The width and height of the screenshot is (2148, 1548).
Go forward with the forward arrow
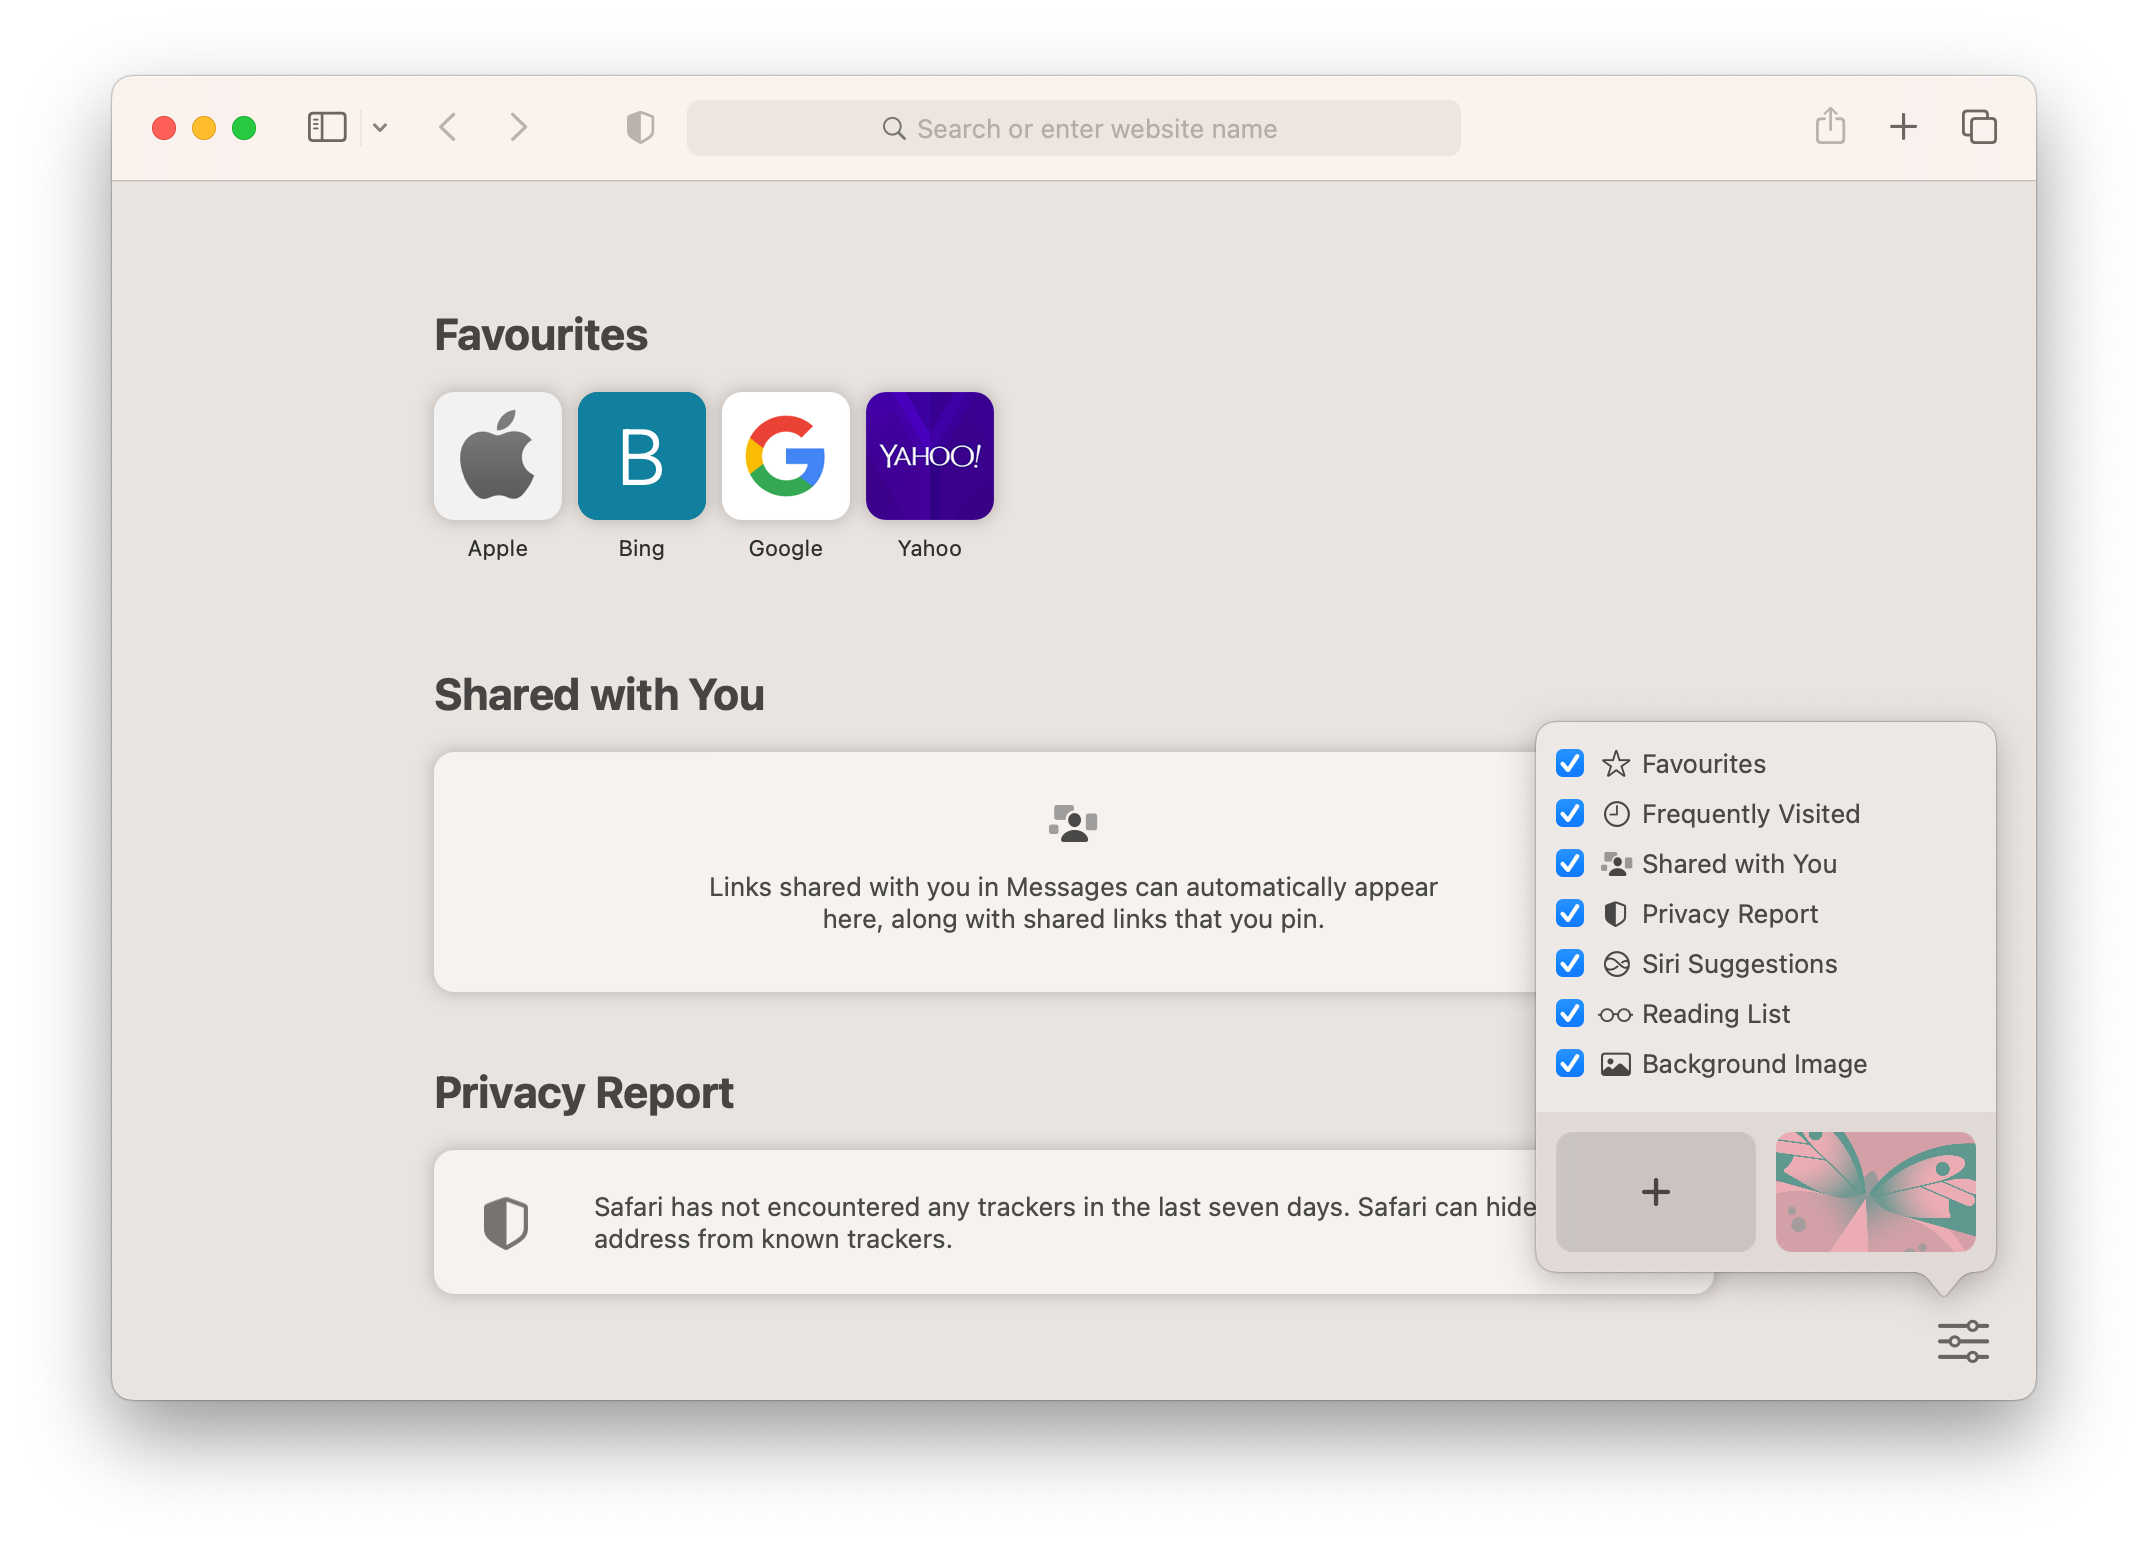[x=518, y=128]
